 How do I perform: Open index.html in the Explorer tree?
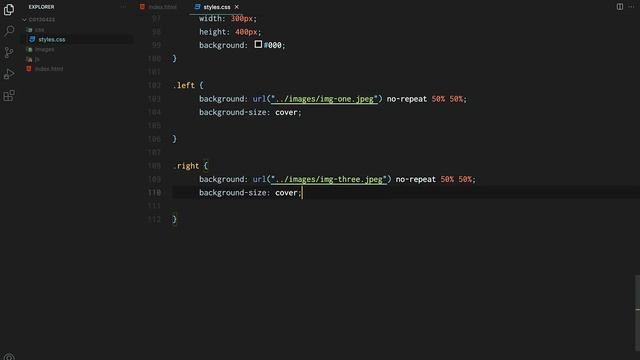coord(49,69)
